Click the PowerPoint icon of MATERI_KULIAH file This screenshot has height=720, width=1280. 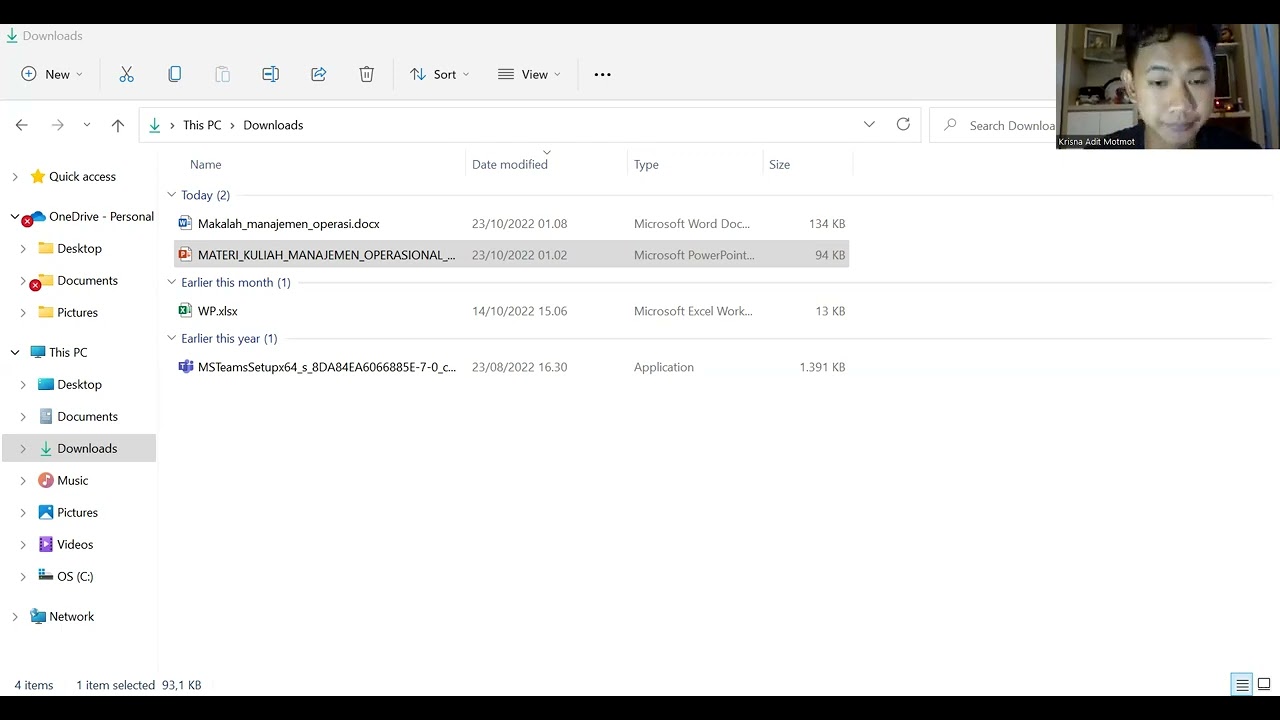point(185,254)
